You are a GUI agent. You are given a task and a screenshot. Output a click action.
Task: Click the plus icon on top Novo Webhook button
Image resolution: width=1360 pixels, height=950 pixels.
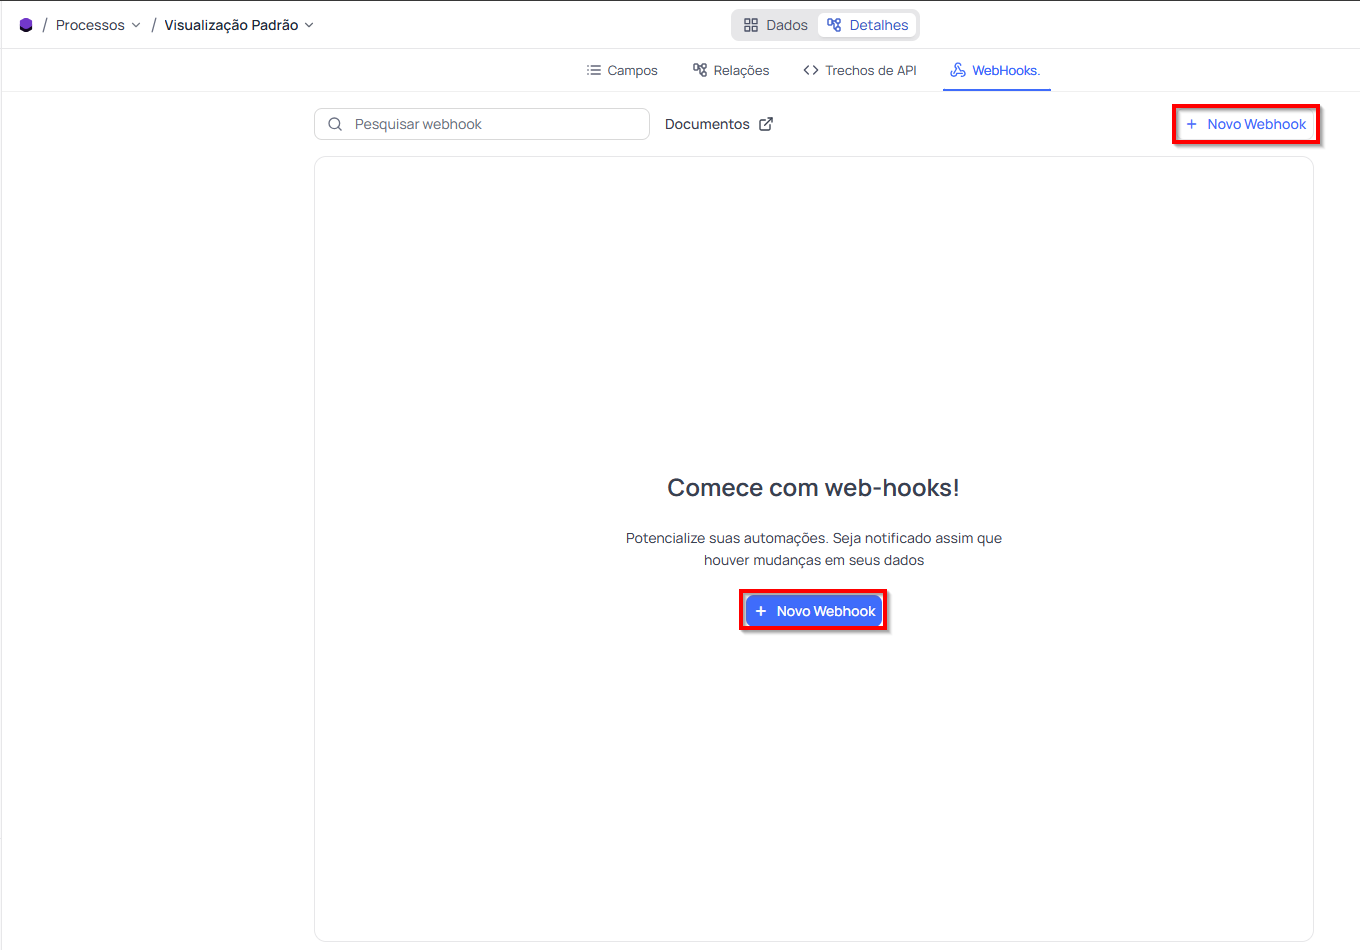click(1191, 124)
